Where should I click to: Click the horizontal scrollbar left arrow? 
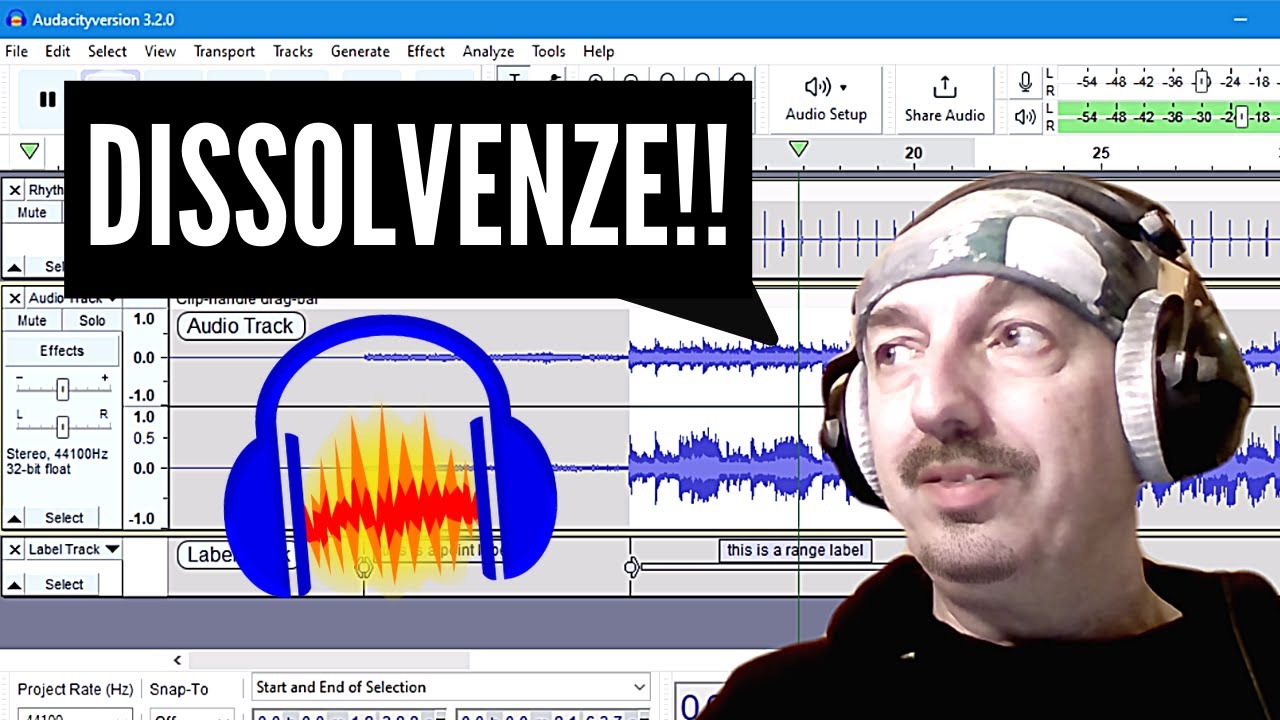tap(178, 660)
